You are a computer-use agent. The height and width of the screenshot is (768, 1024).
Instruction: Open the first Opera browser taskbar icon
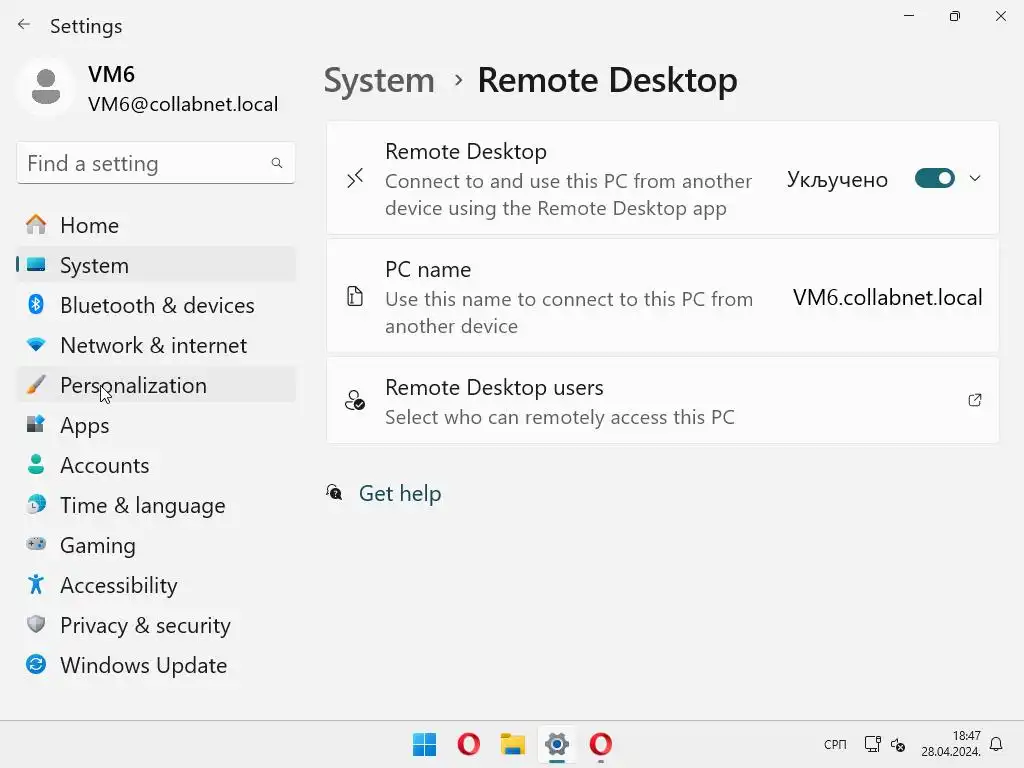click(468, 744)
